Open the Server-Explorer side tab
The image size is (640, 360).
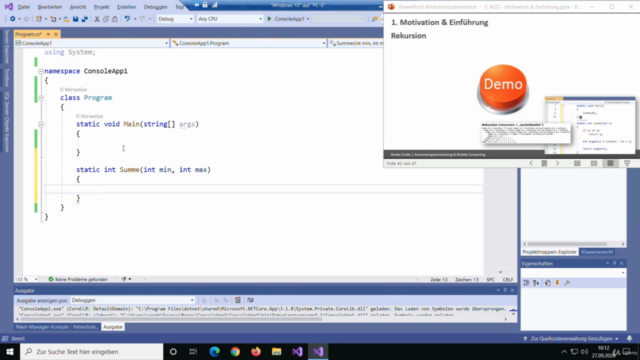click(7, 46)
